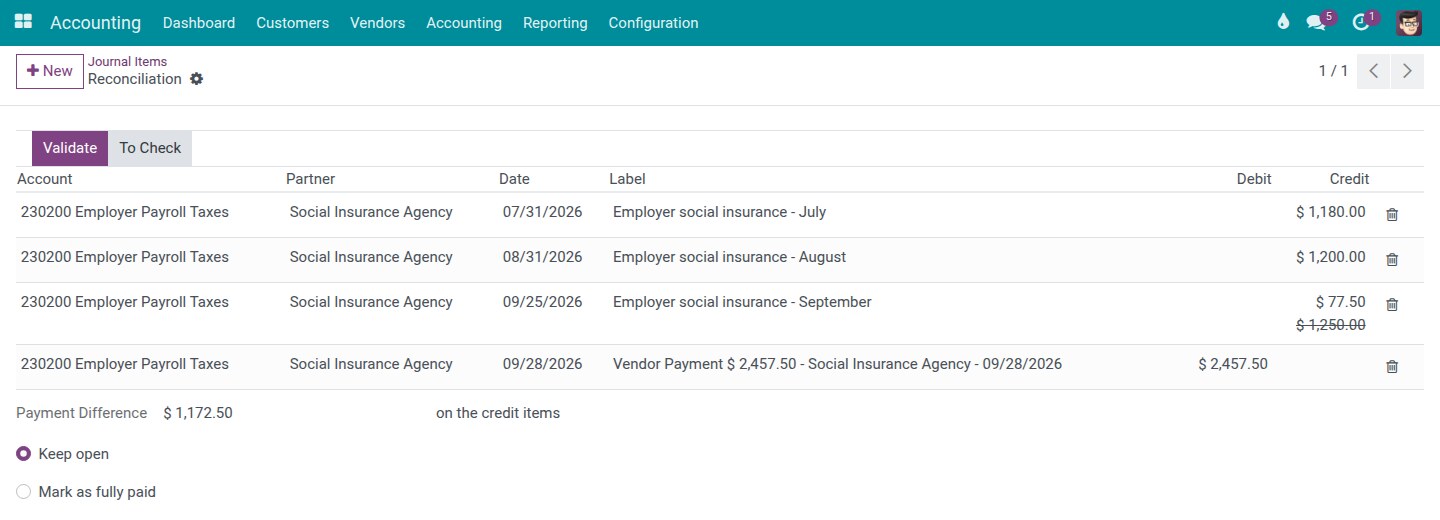
Task: Expand the Reporting menu
Action: coord(555,22)
